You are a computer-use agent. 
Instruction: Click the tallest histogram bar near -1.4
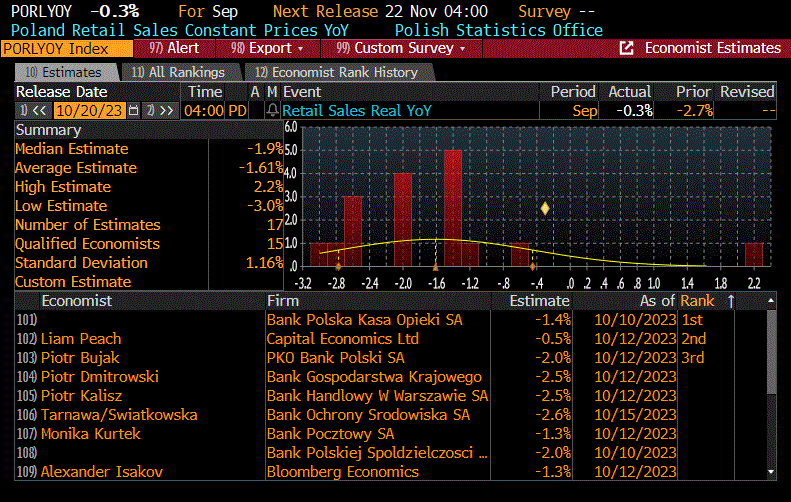coord(453,208)
